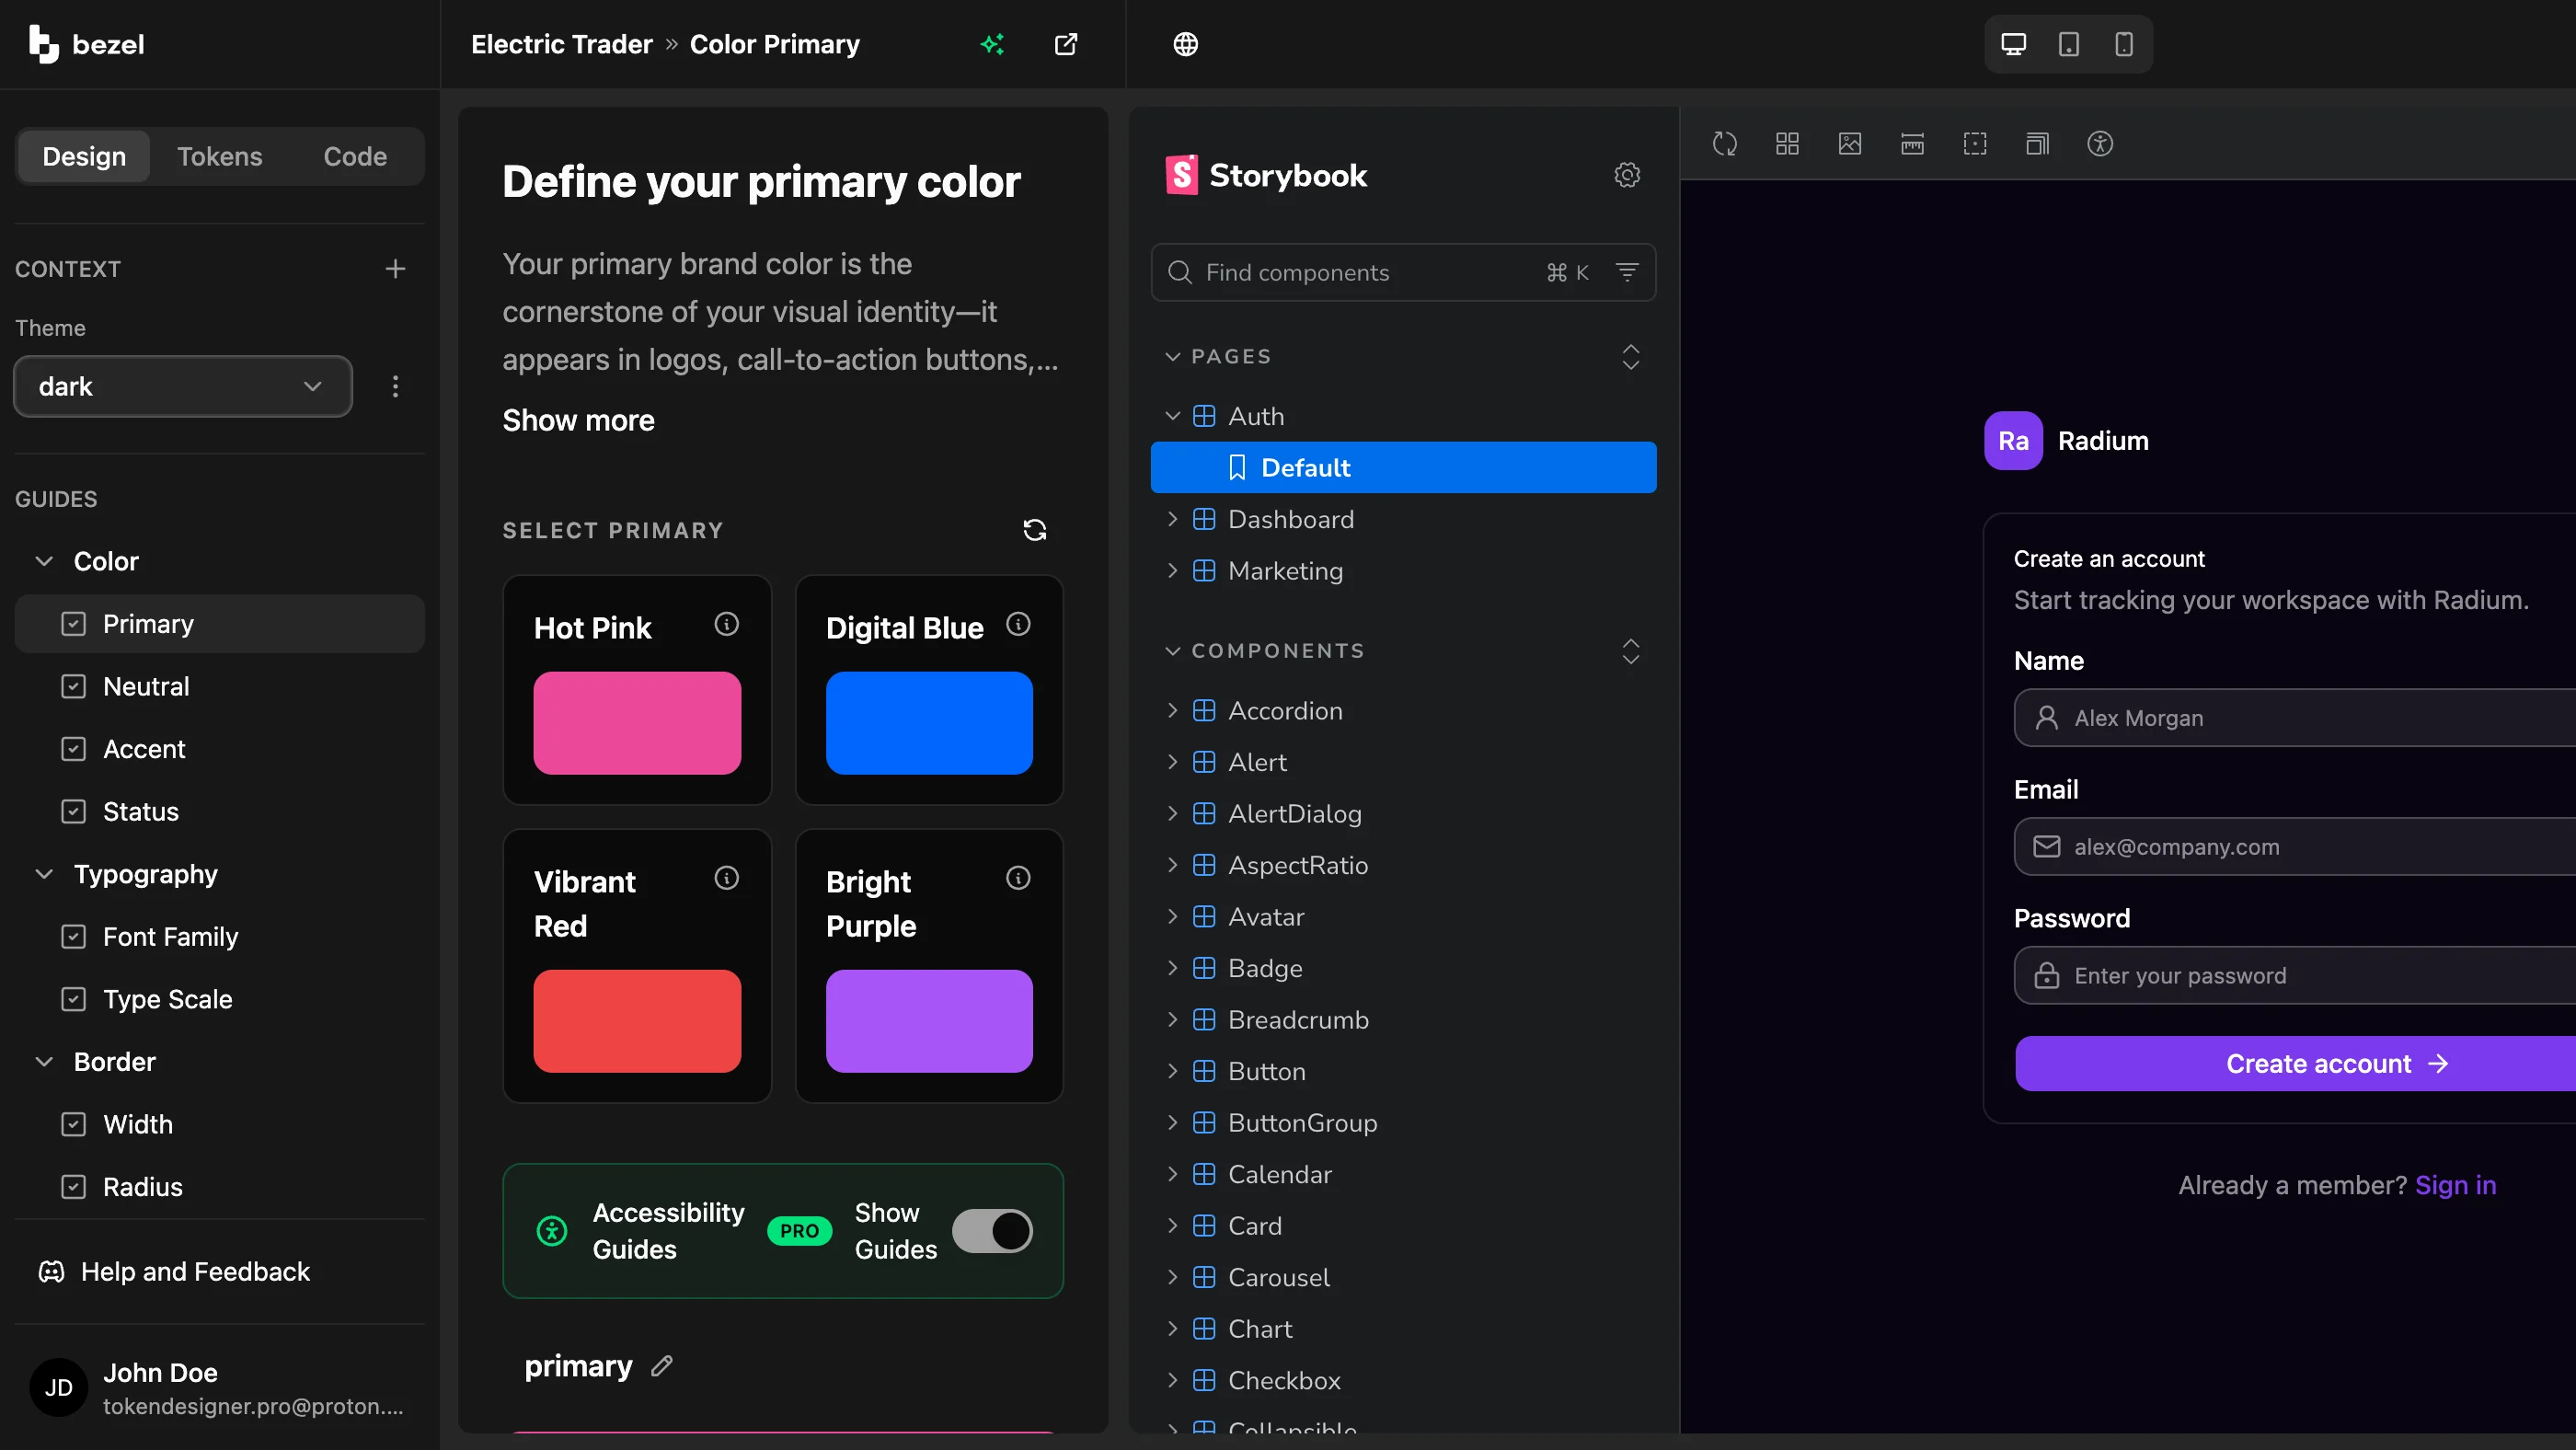Toggle the Neutral guide checkbox
Image resolution: width=2576 pixels, height=1450 pixels.
[73, 687]
